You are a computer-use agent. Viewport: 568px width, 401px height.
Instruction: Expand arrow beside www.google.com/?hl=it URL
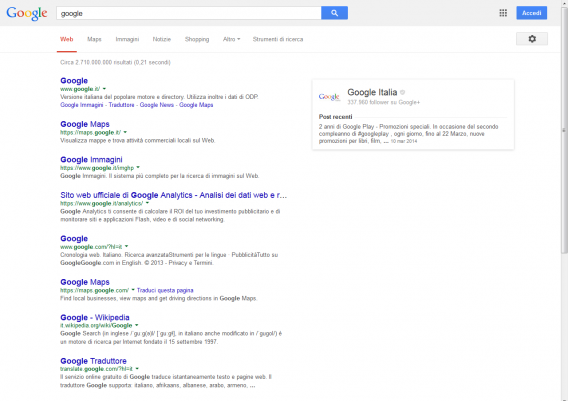tap(126, 247)
